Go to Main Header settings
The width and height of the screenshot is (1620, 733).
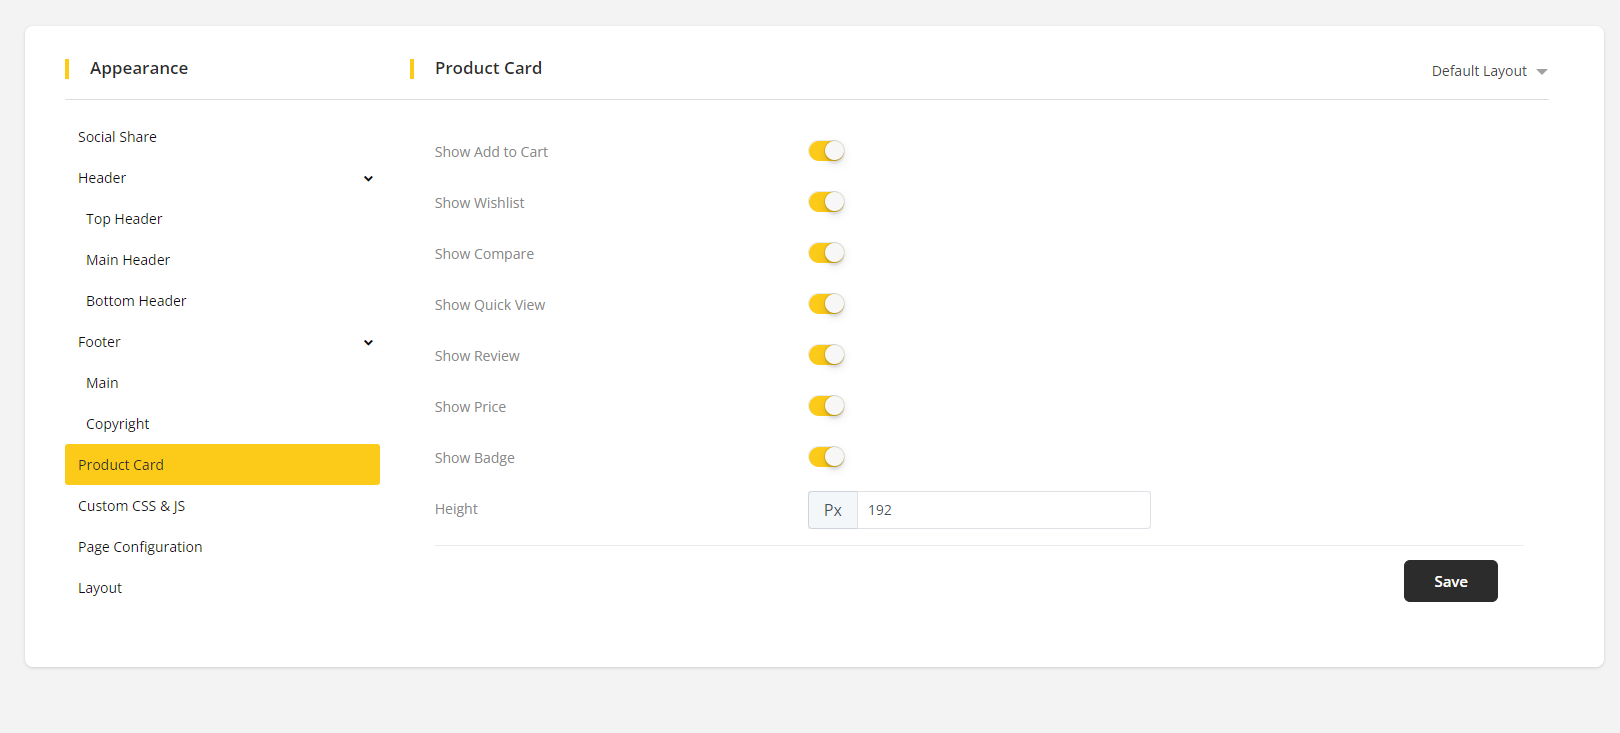click(x=128, y=260)
